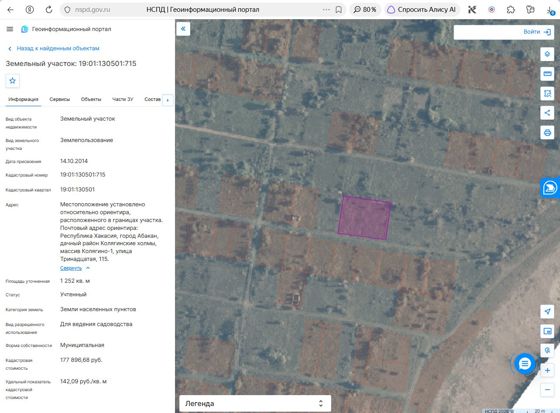Viewport: 560px width, 413px height.
Task: Bookmark this page with the bookmark icon
Action: point(339,10)
